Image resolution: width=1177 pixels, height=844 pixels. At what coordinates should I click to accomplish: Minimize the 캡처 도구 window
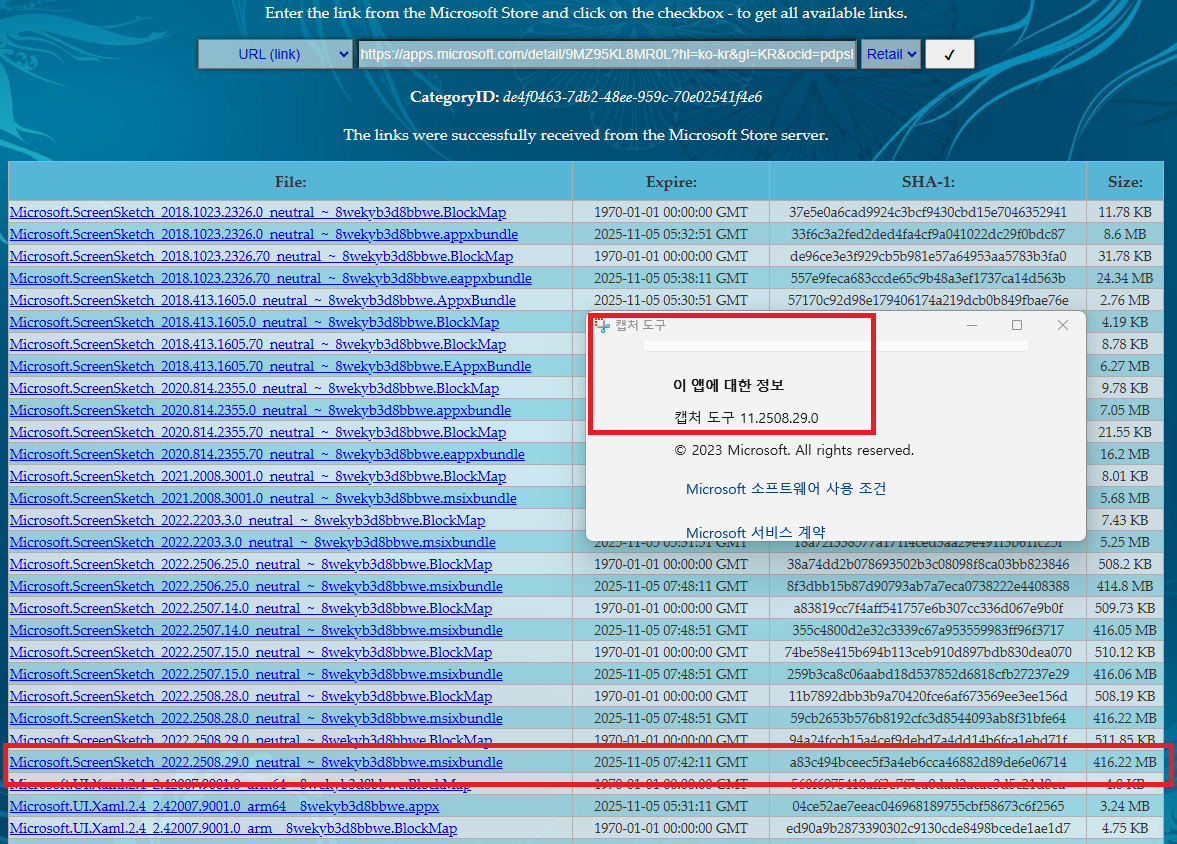click(971, 325)
